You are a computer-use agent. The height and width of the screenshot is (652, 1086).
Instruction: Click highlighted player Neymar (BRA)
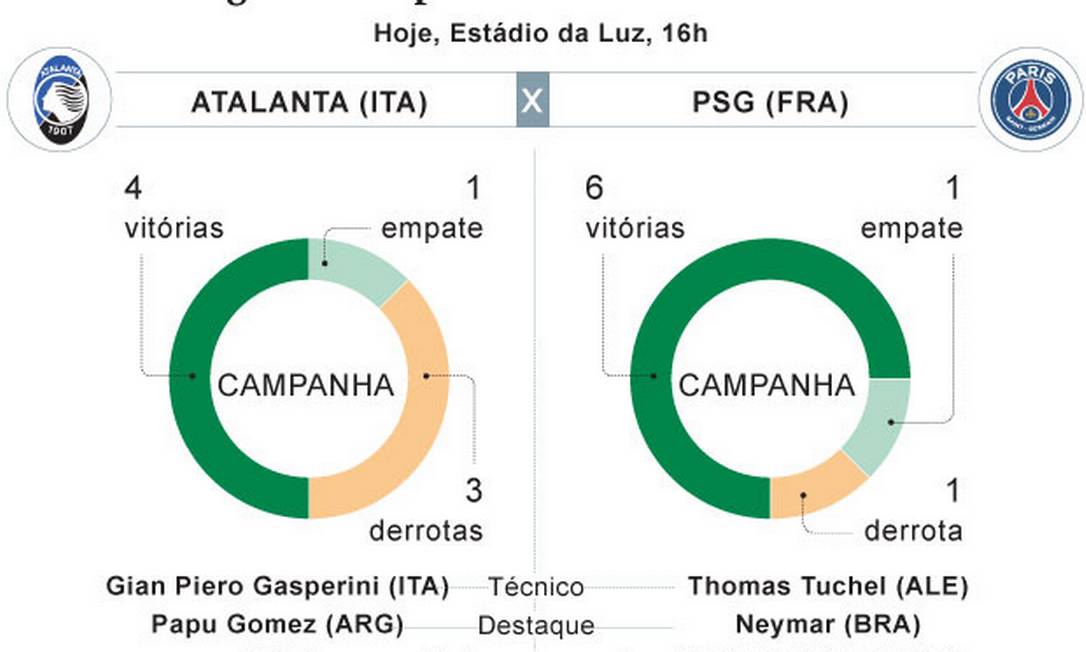click(x=828, y=625)
